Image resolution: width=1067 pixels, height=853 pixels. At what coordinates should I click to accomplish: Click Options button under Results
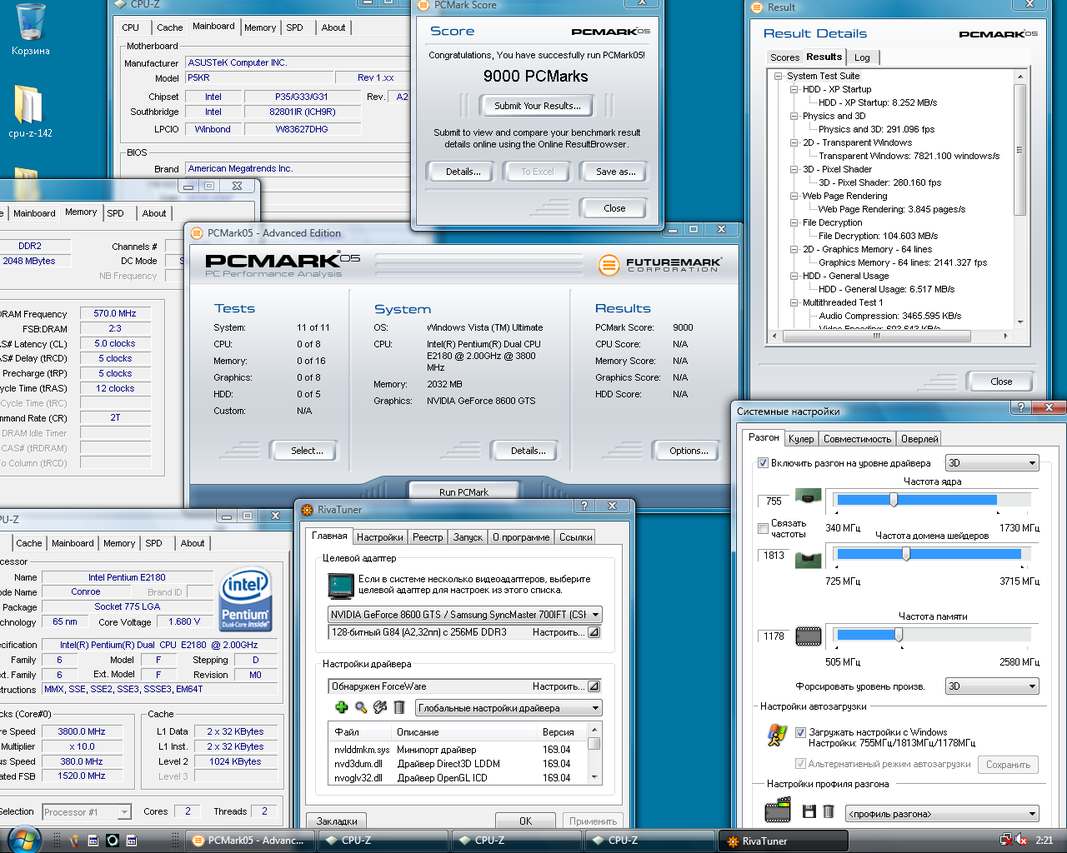pyautogui.click(x=688, y=450)
